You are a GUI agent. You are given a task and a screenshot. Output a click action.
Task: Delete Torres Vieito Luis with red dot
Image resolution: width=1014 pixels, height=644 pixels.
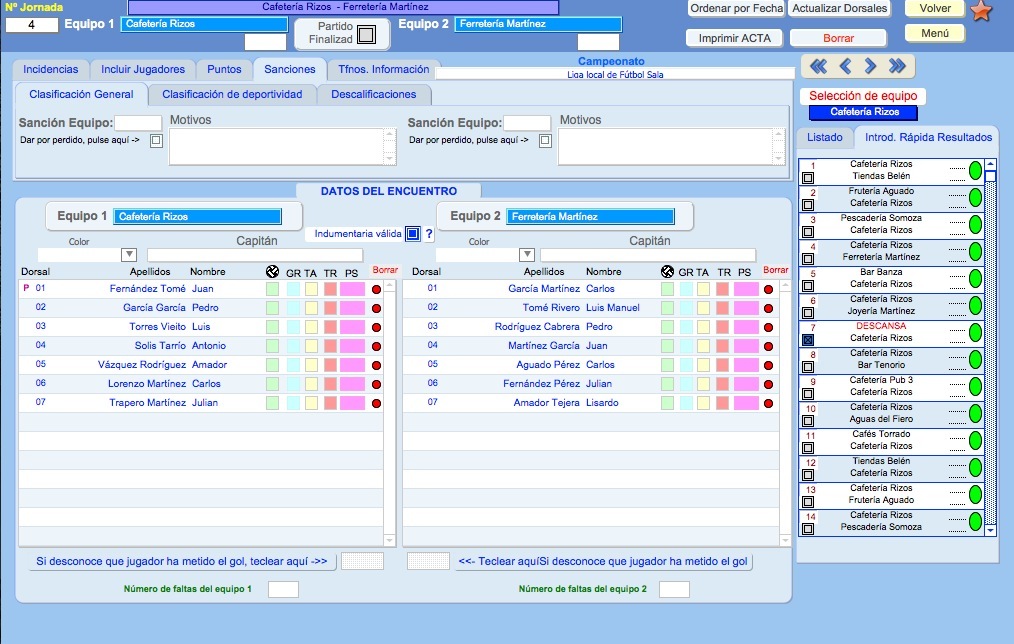(376, 327)
